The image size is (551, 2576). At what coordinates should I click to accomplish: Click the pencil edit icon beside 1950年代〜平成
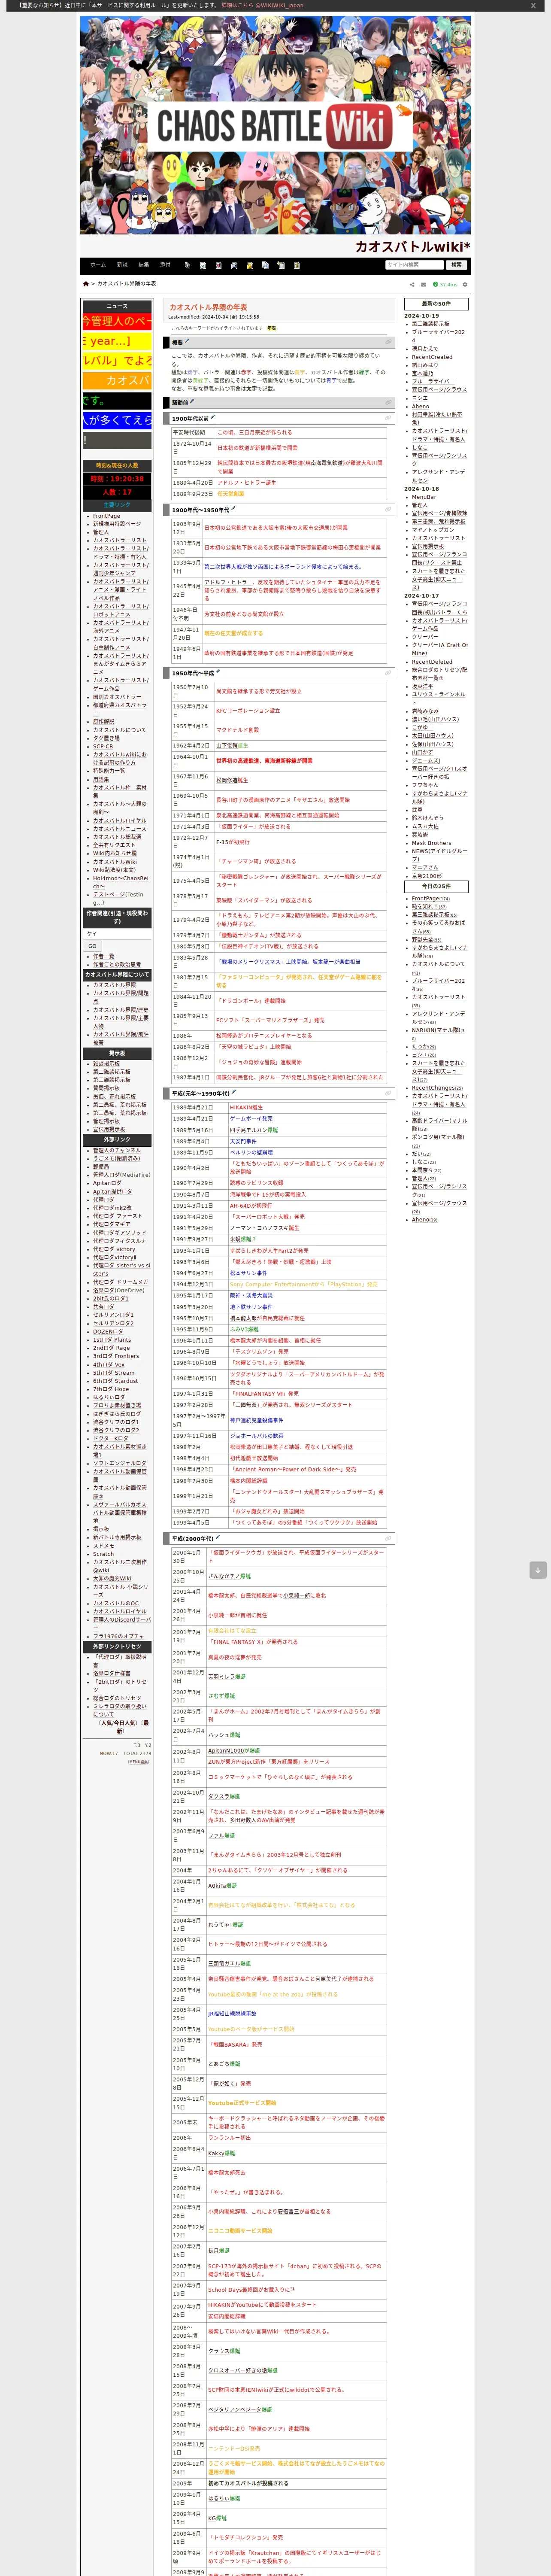[218, 672]
